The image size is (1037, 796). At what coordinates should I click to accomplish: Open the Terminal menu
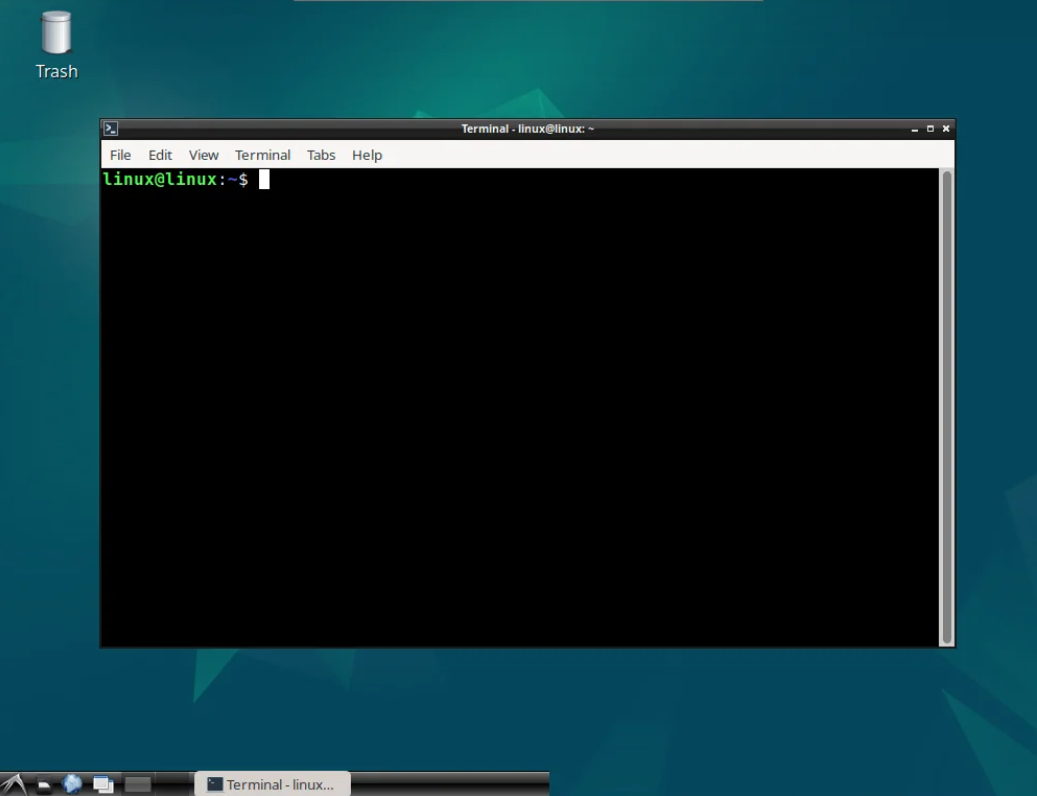[x=263, y=155]
